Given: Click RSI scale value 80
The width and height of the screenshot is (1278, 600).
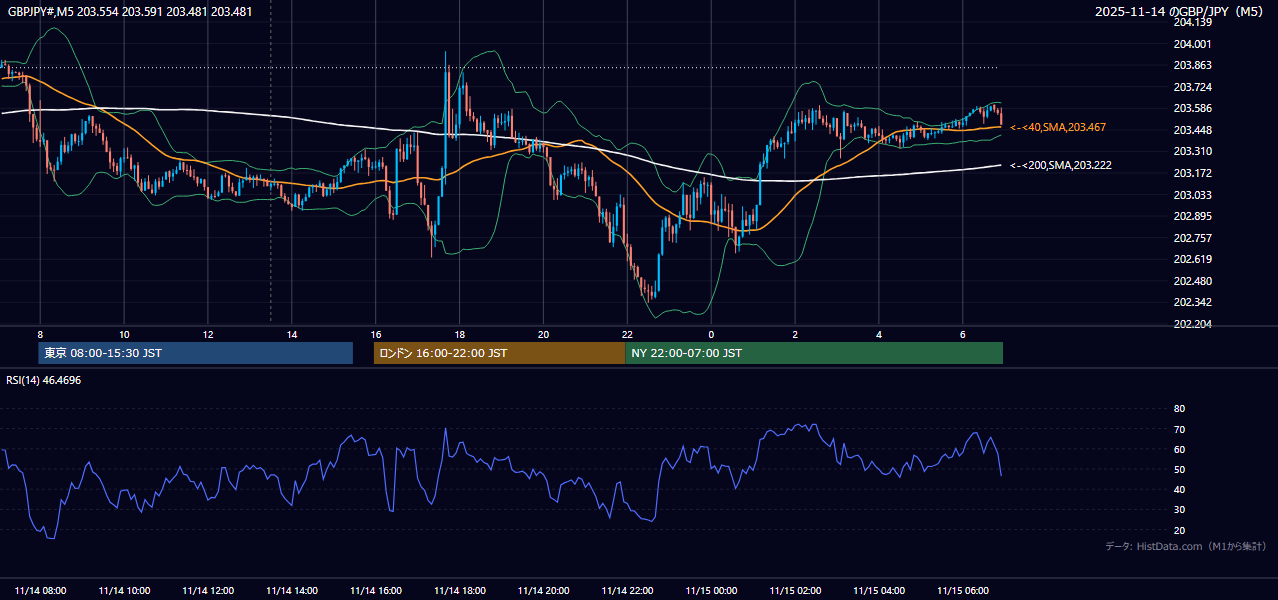Looking at the screenshot, I should tap(1179, 409).
